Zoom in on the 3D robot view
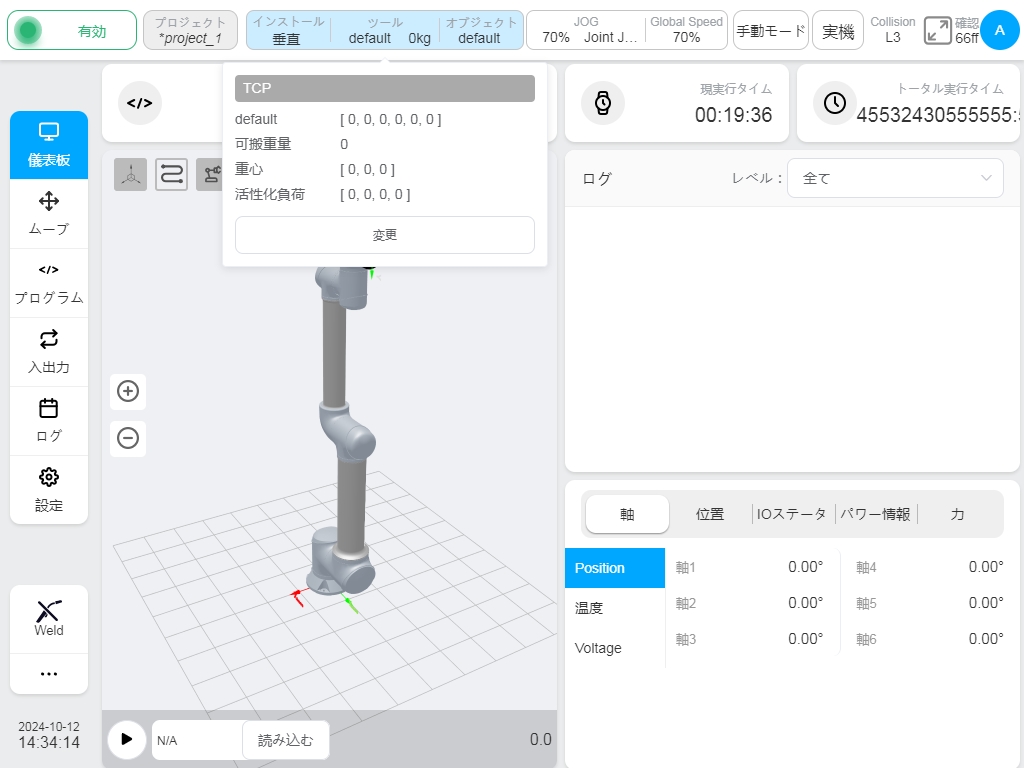 coord(128,391)
